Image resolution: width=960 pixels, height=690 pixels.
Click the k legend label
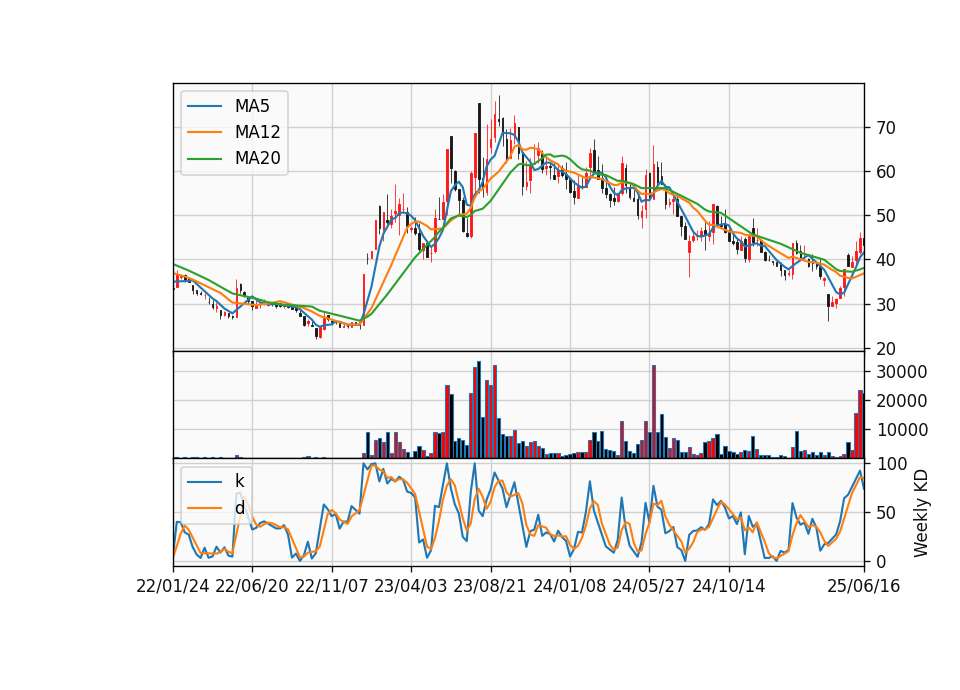[239, 481]
